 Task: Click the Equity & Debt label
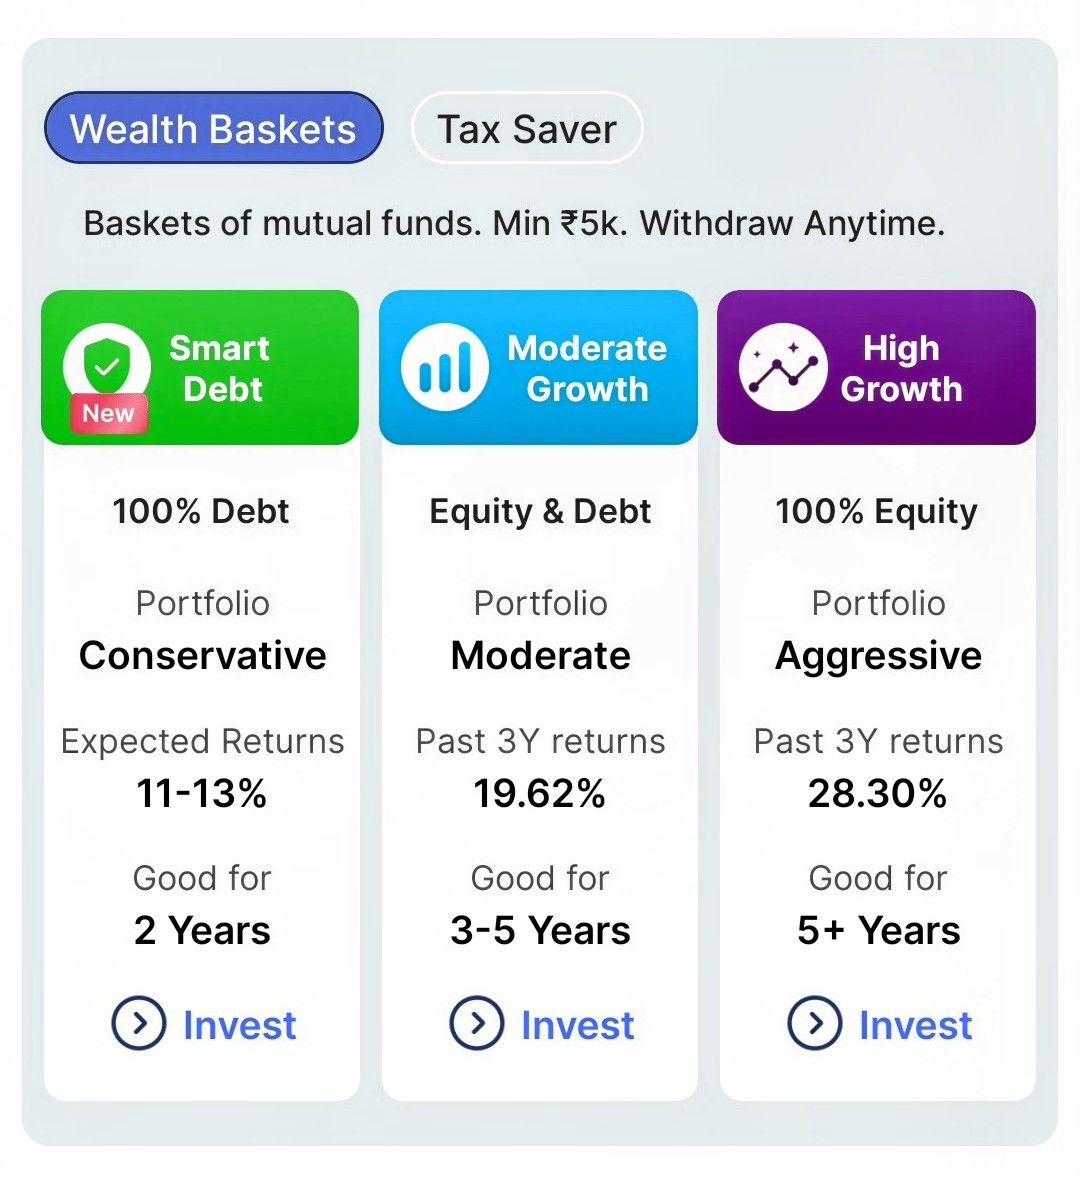pyautogui.click(x=539, y=512)
